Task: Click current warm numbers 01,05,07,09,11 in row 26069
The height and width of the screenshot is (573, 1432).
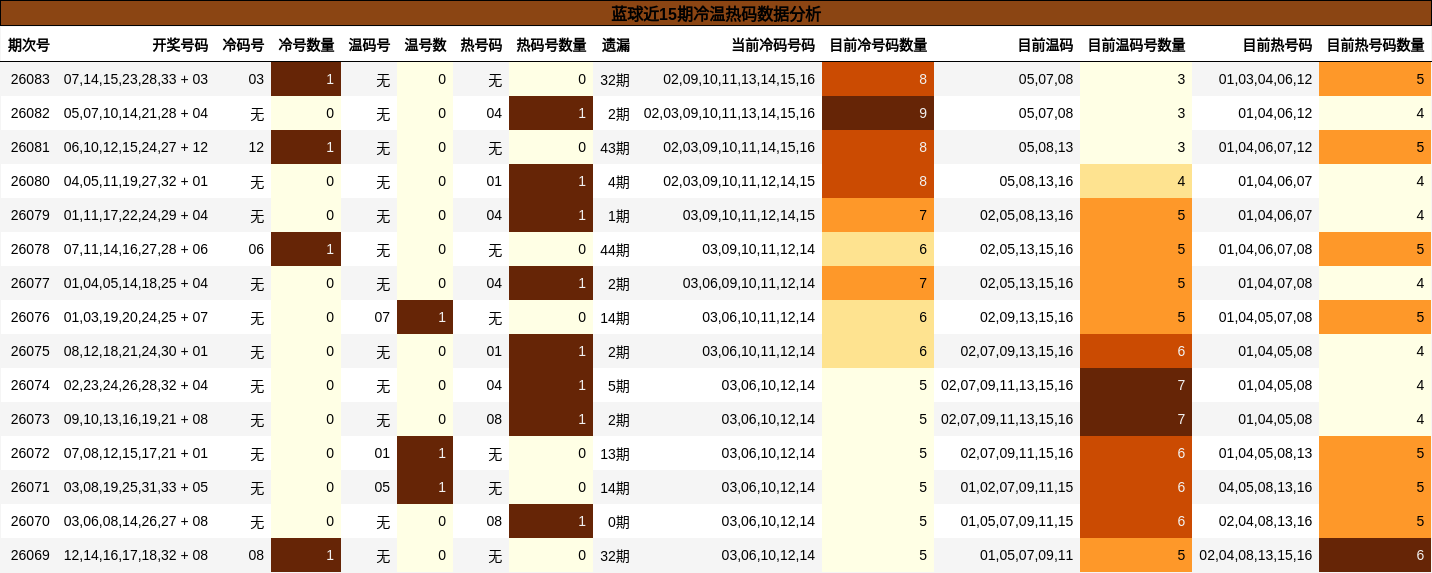Action: (1026, 555)
